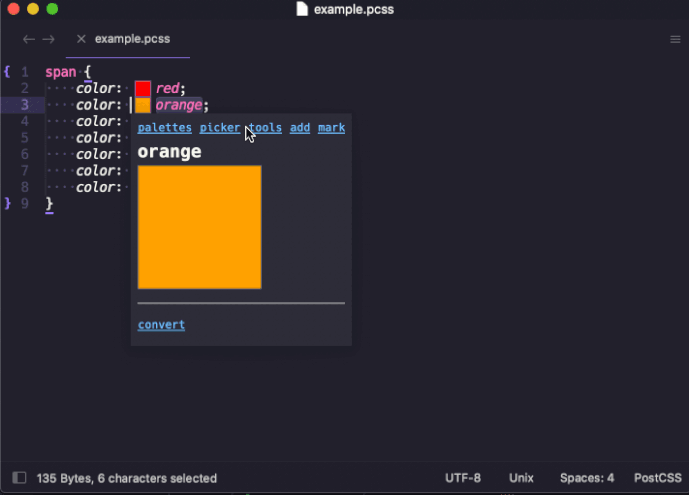Close the example.pcss tab
Image resolution: width=689 pixels, height=495 pixels.
point(81,39)
